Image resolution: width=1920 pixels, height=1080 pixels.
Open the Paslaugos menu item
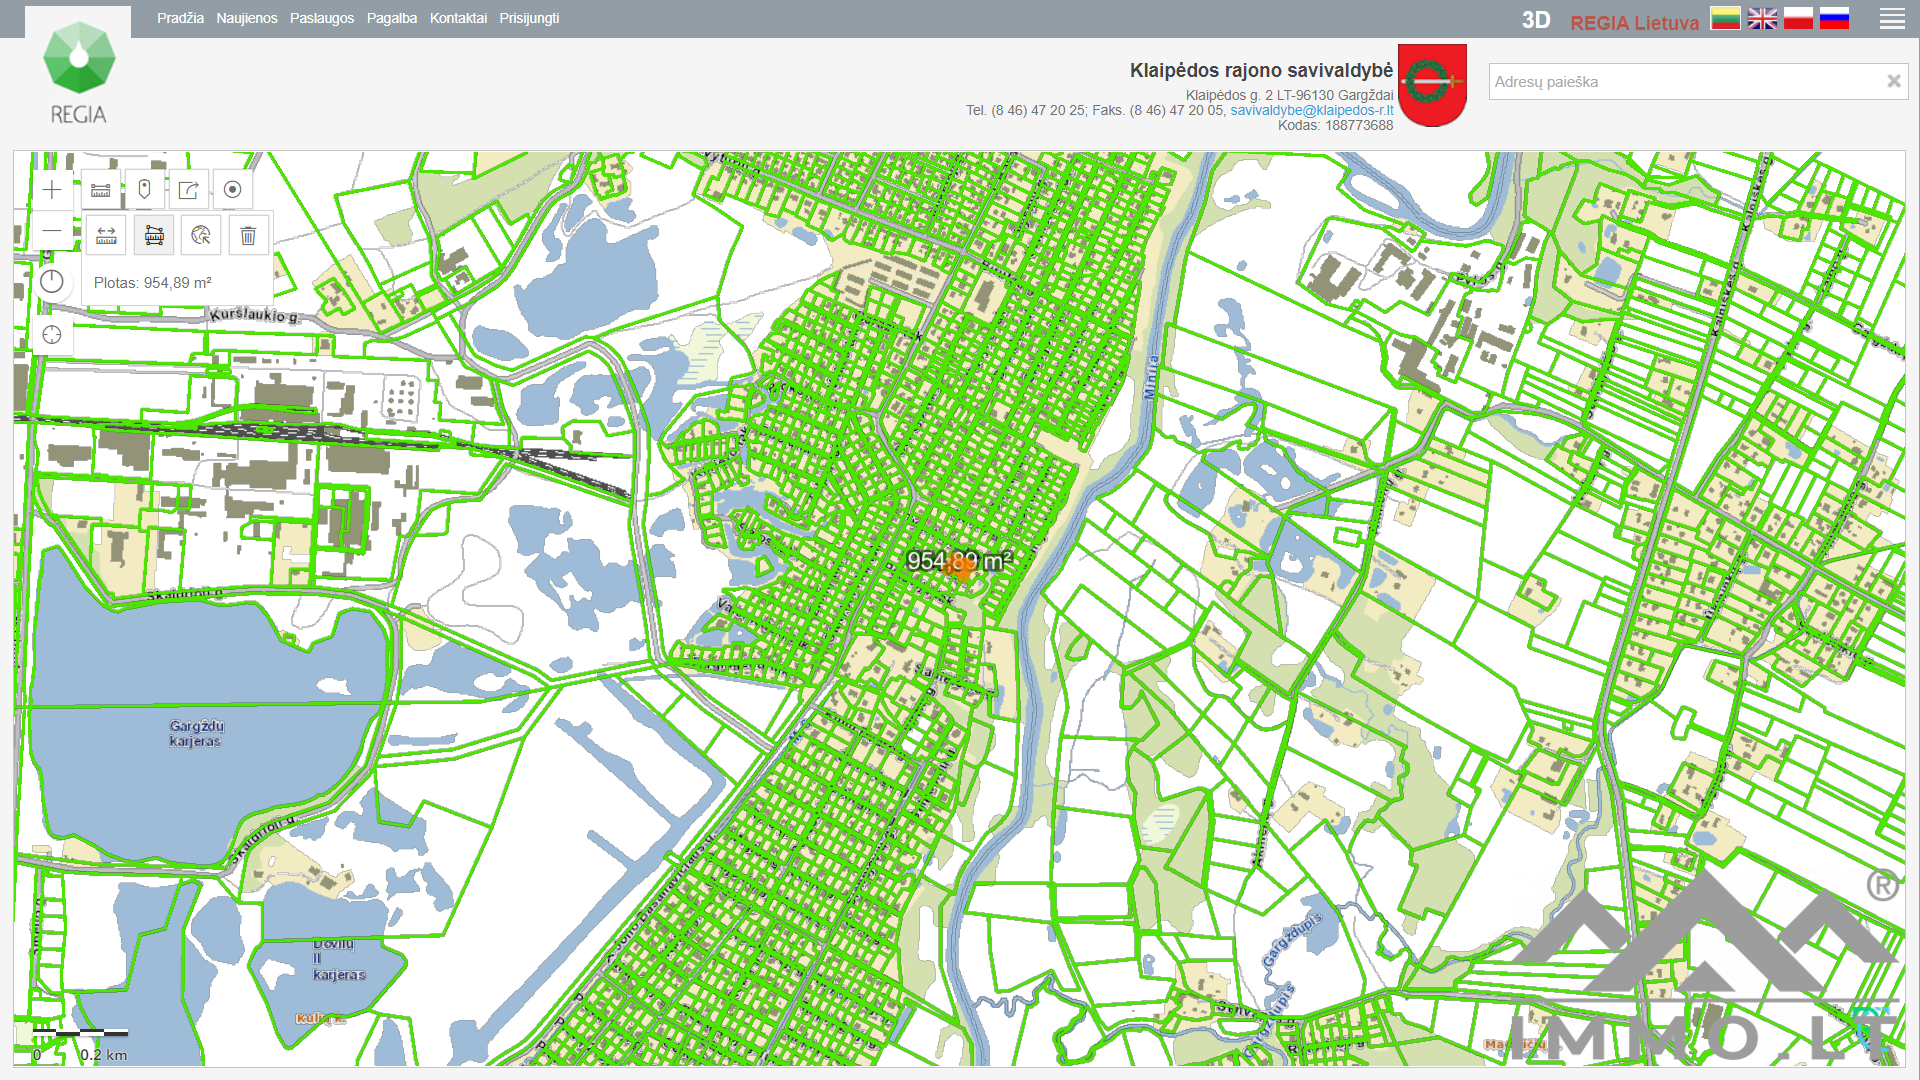coord(322,18)
